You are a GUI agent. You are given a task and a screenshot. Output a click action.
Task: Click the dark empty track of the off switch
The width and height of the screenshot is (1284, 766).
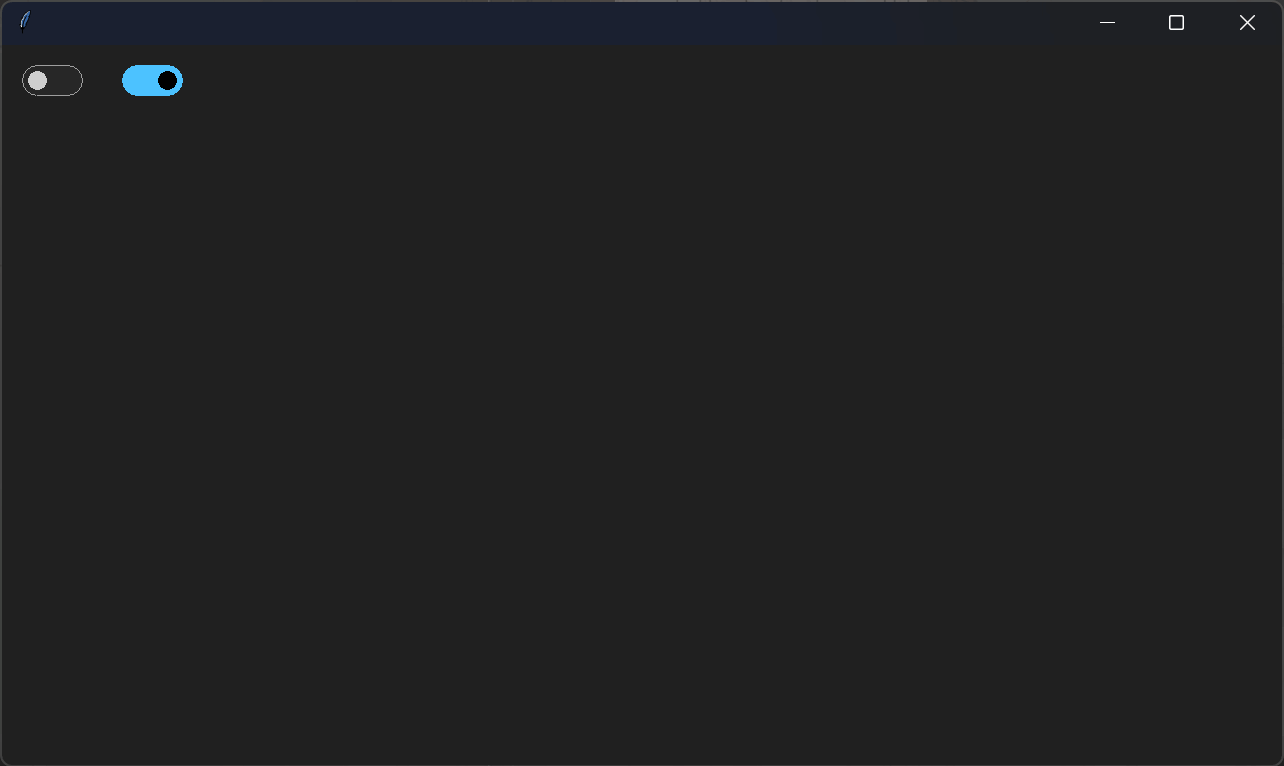click(65, 81)
